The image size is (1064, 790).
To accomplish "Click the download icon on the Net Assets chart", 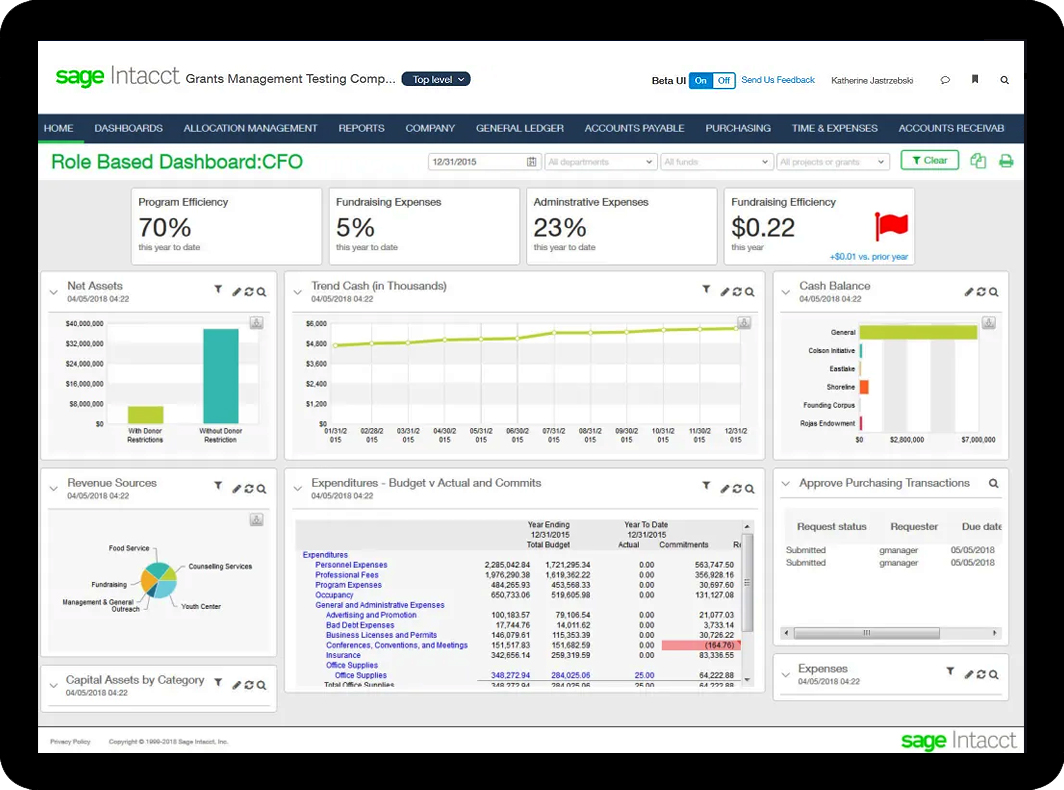I will pyautogui.click(x=257, y=322).
